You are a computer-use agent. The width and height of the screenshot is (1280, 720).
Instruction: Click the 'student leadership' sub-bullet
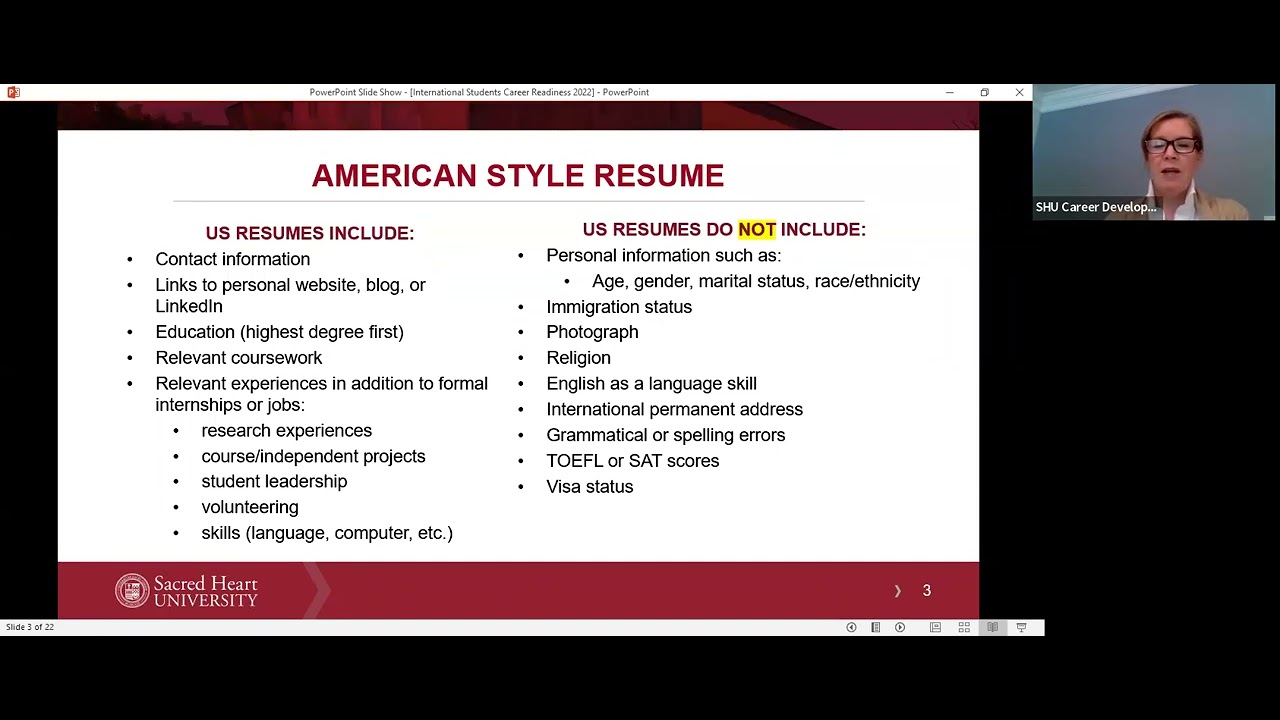(x=274, y=481)
